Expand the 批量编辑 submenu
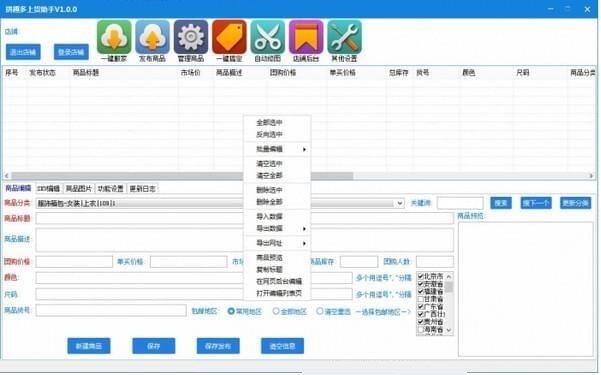601x375 pixels. (277, 149)
